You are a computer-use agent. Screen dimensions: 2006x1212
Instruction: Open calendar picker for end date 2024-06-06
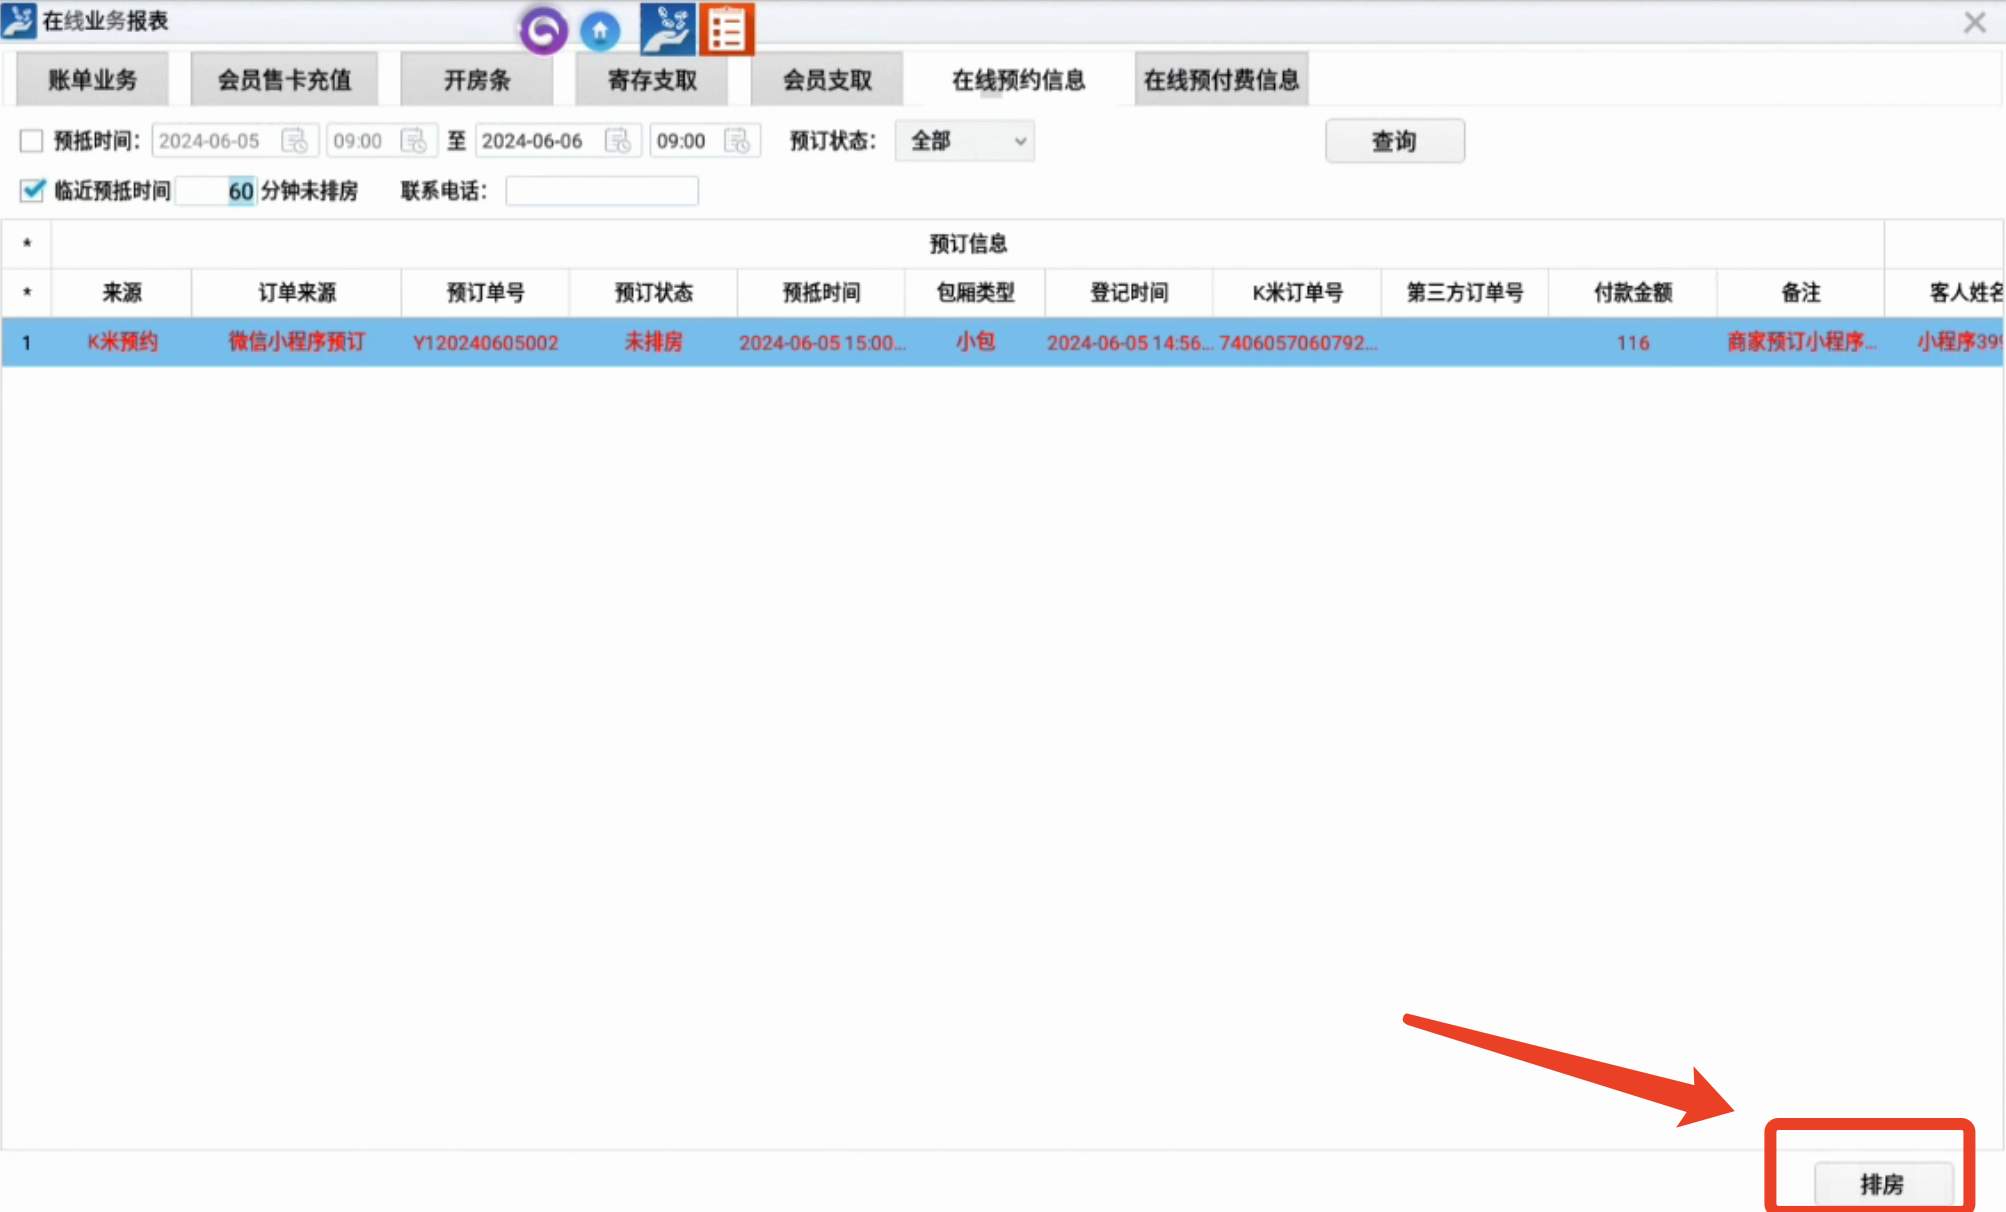click(618, 141)
